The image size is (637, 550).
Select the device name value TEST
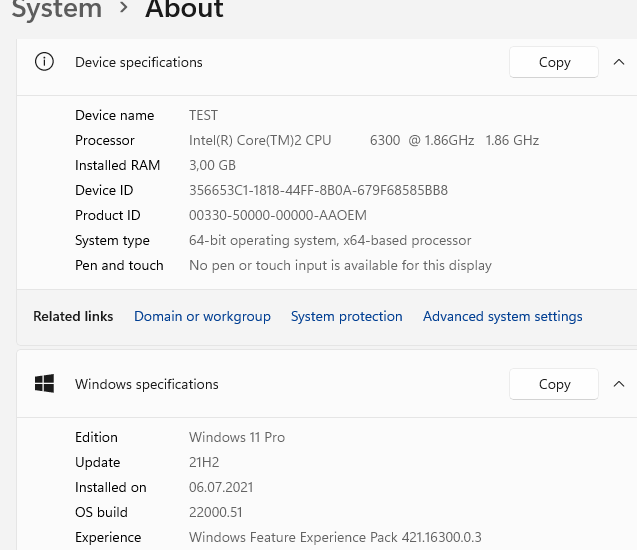[x=203, y=115]
